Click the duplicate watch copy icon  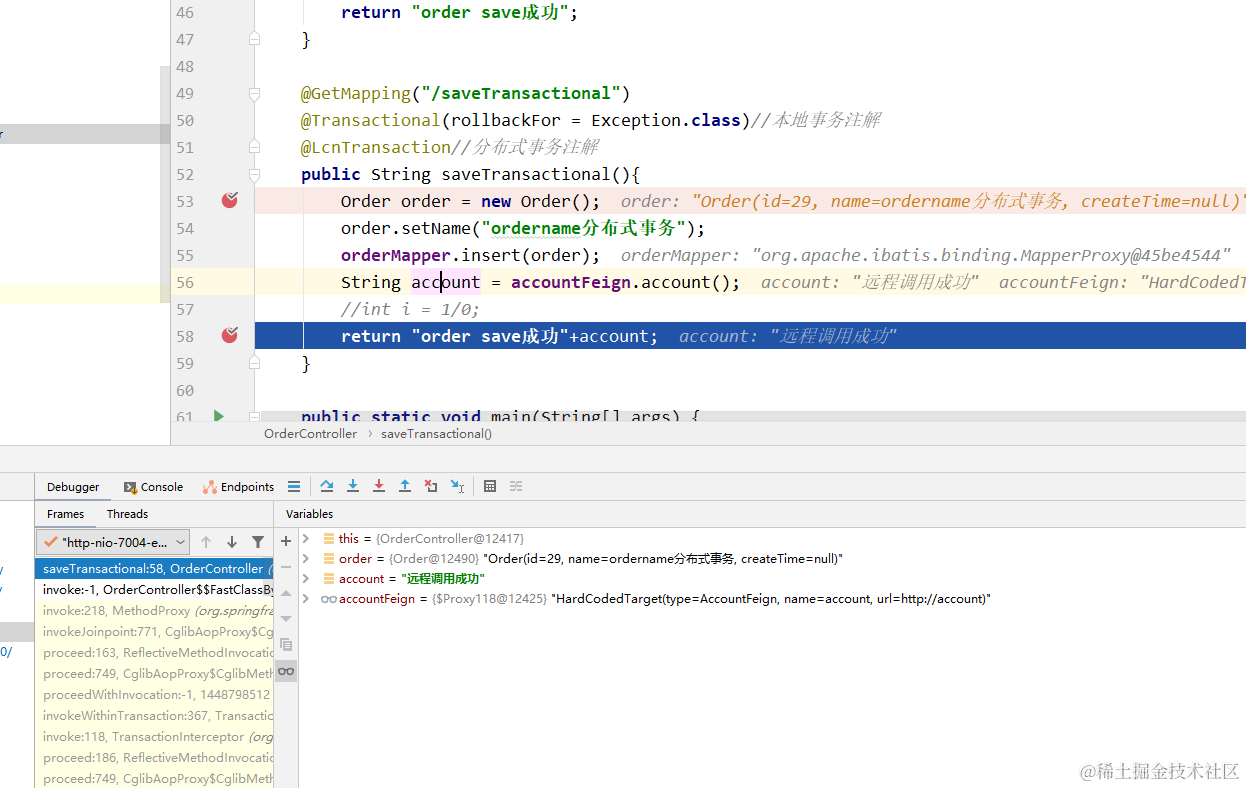pos(286,645)
